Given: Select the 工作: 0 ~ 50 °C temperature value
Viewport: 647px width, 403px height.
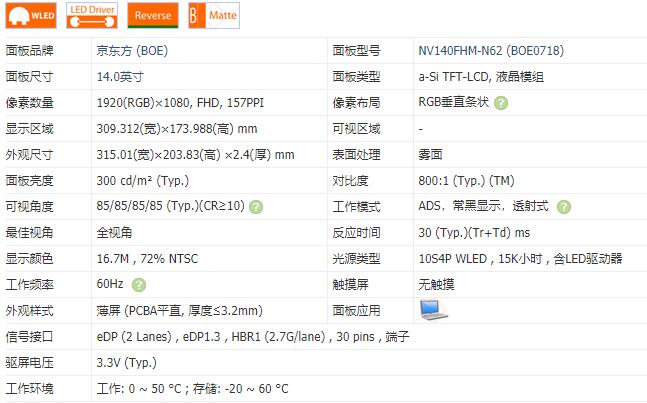Looking at the screenshot, I should (x=192, y=389).
